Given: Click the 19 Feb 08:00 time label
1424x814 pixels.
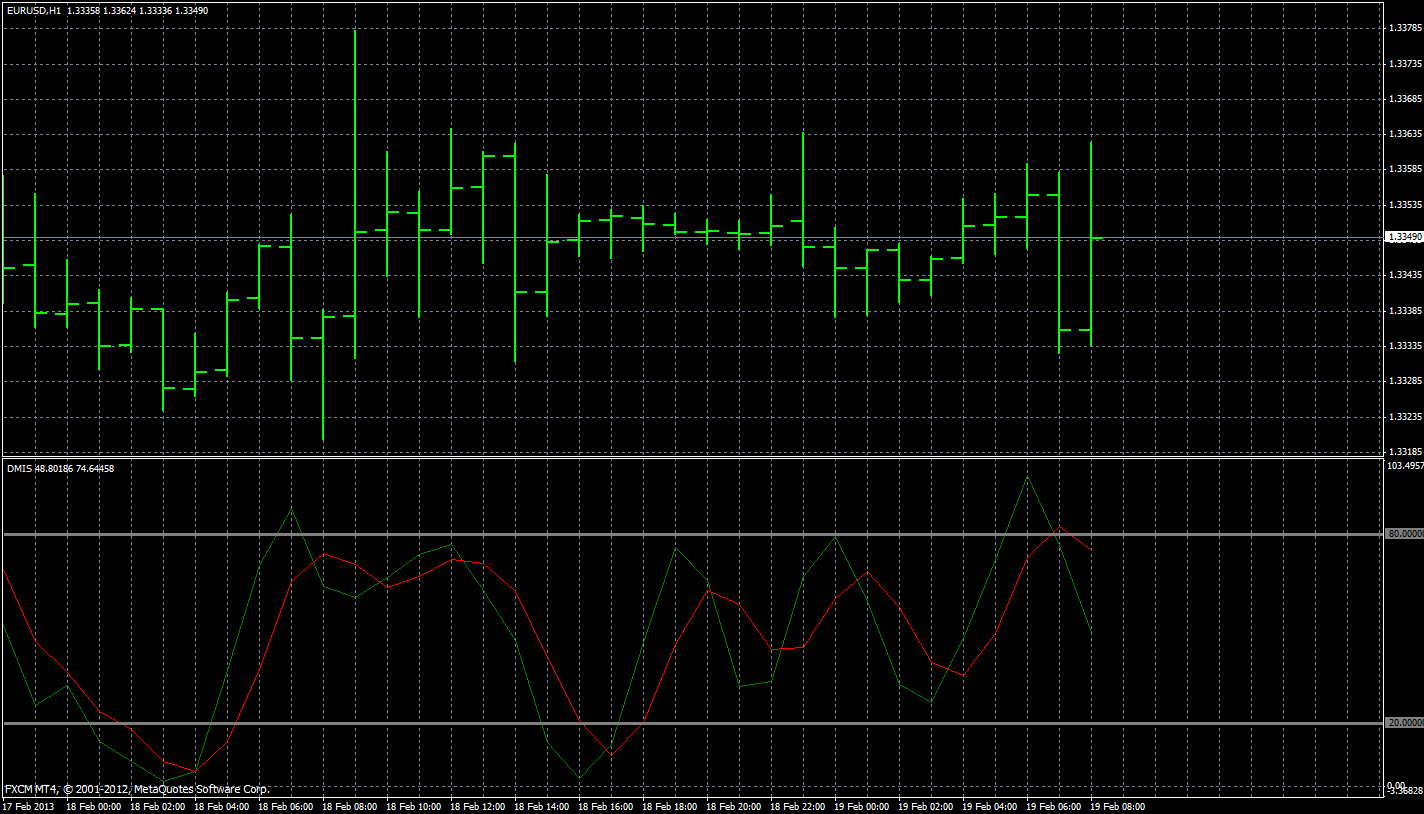Looking at the screenshot, I should 1118,806.
